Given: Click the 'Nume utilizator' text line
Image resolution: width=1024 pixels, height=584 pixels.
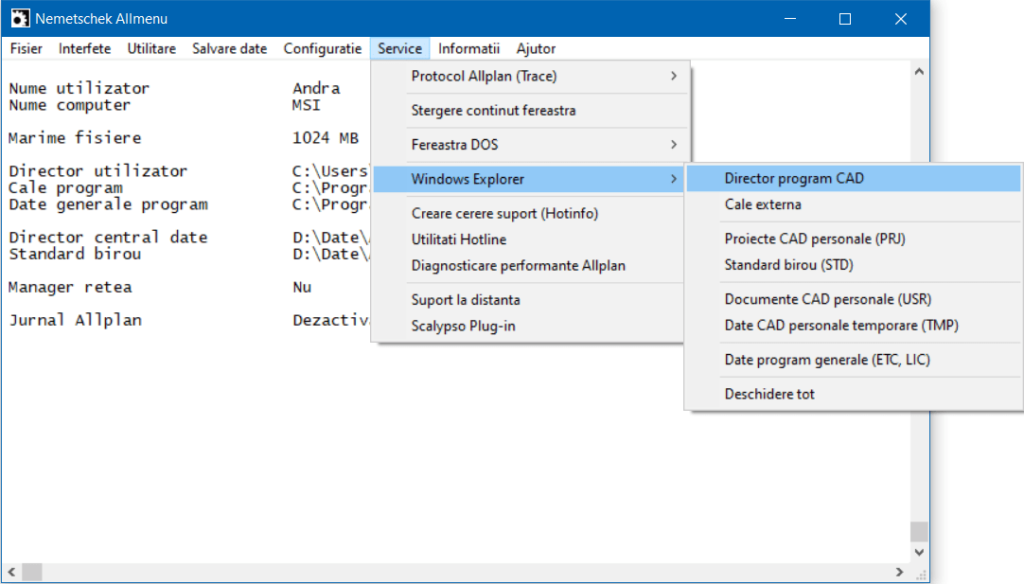Looking at the screenshot, I should click(x=79, y=88).
